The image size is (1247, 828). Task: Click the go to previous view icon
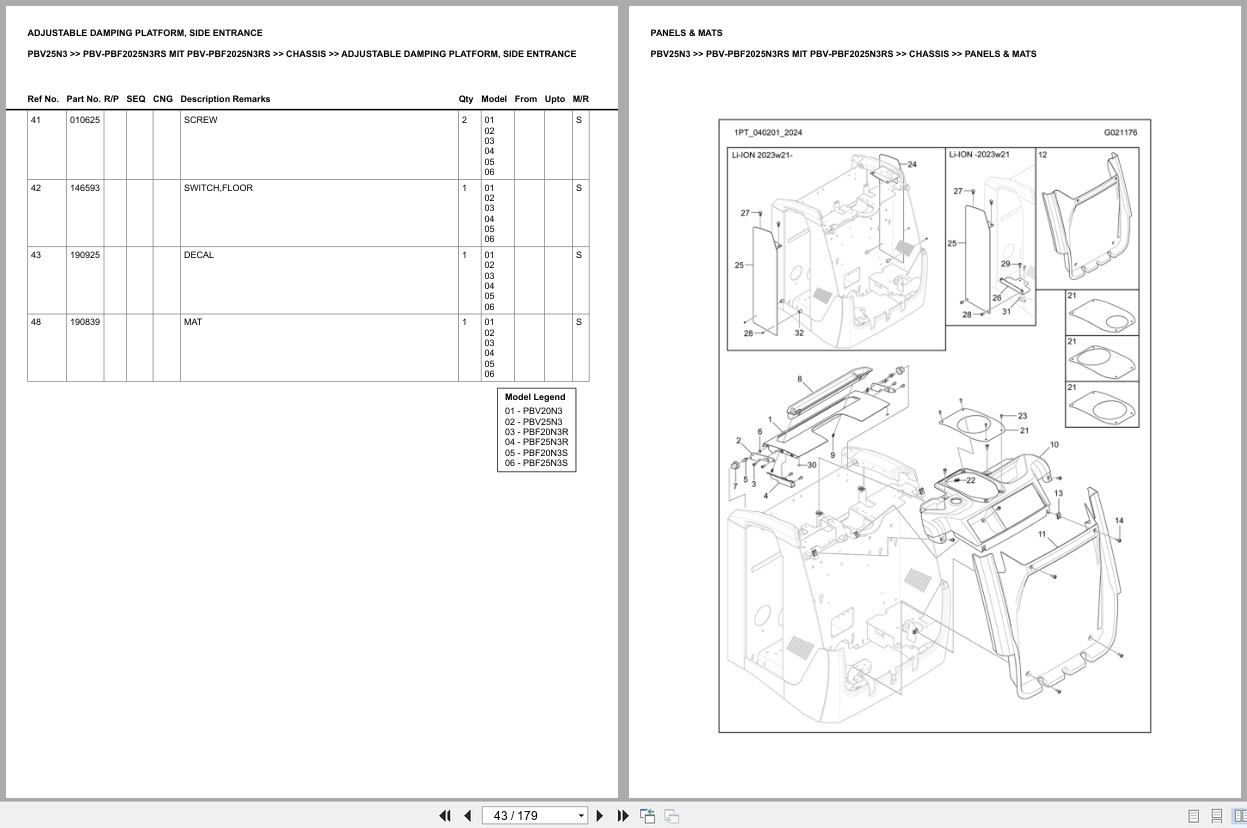(x=648, y=815)
